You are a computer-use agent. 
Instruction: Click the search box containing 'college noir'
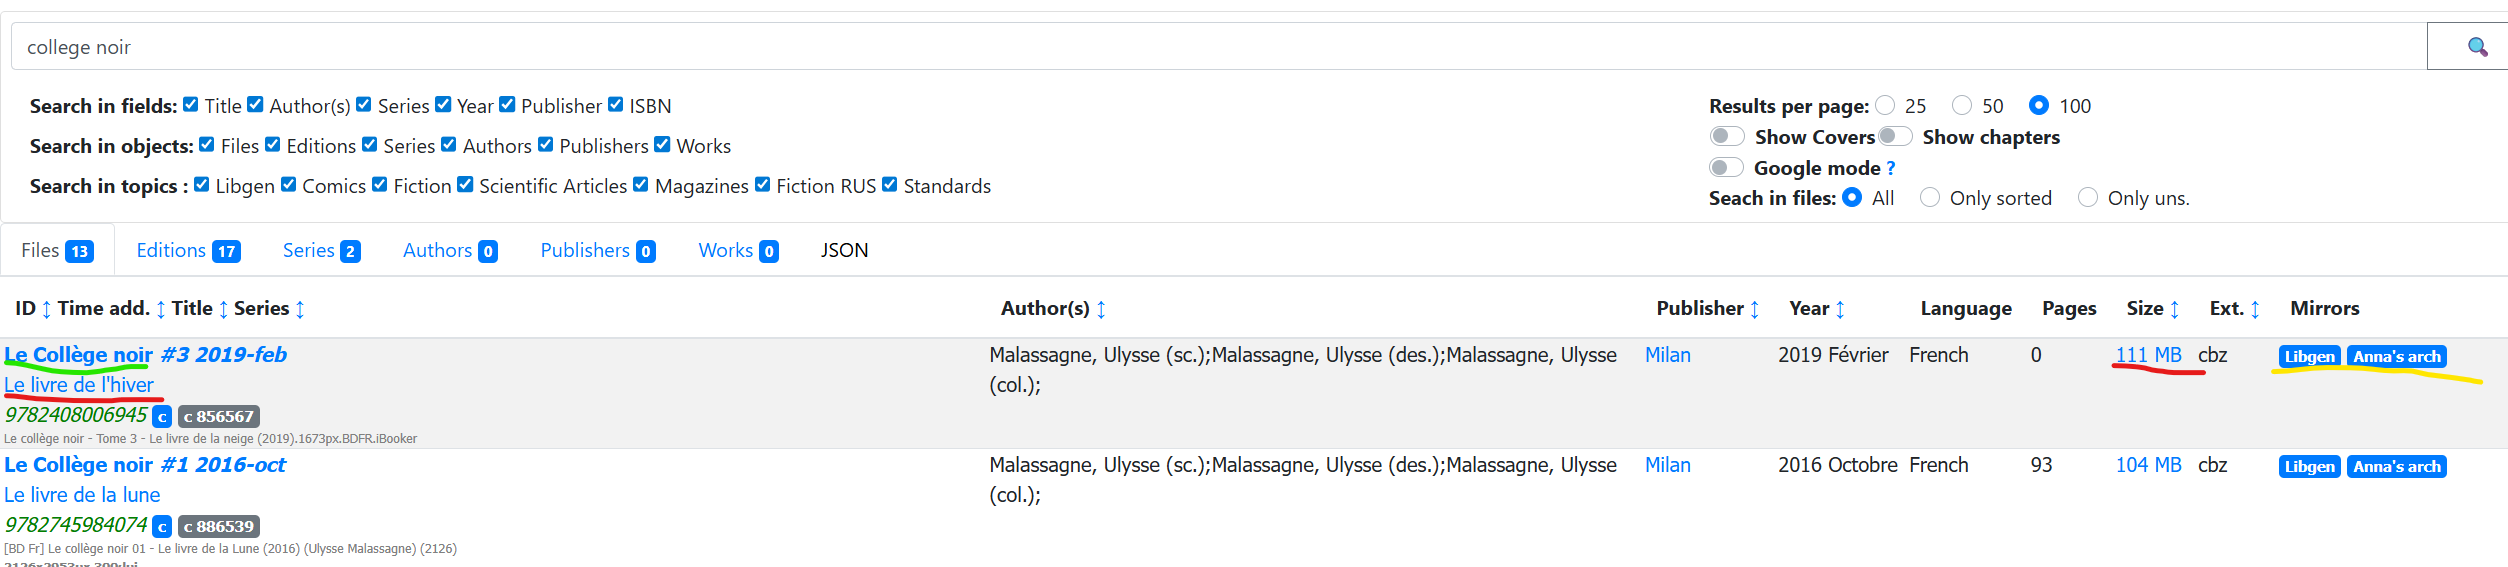pyautogui.click(x=1200, y=47)
